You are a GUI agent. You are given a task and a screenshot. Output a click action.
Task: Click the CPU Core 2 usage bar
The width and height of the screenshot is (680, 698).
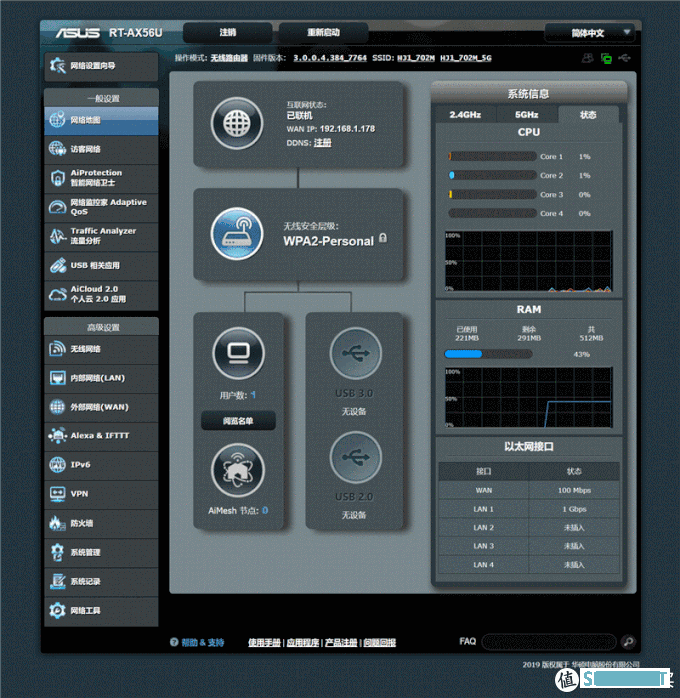[x=492, y=175]
